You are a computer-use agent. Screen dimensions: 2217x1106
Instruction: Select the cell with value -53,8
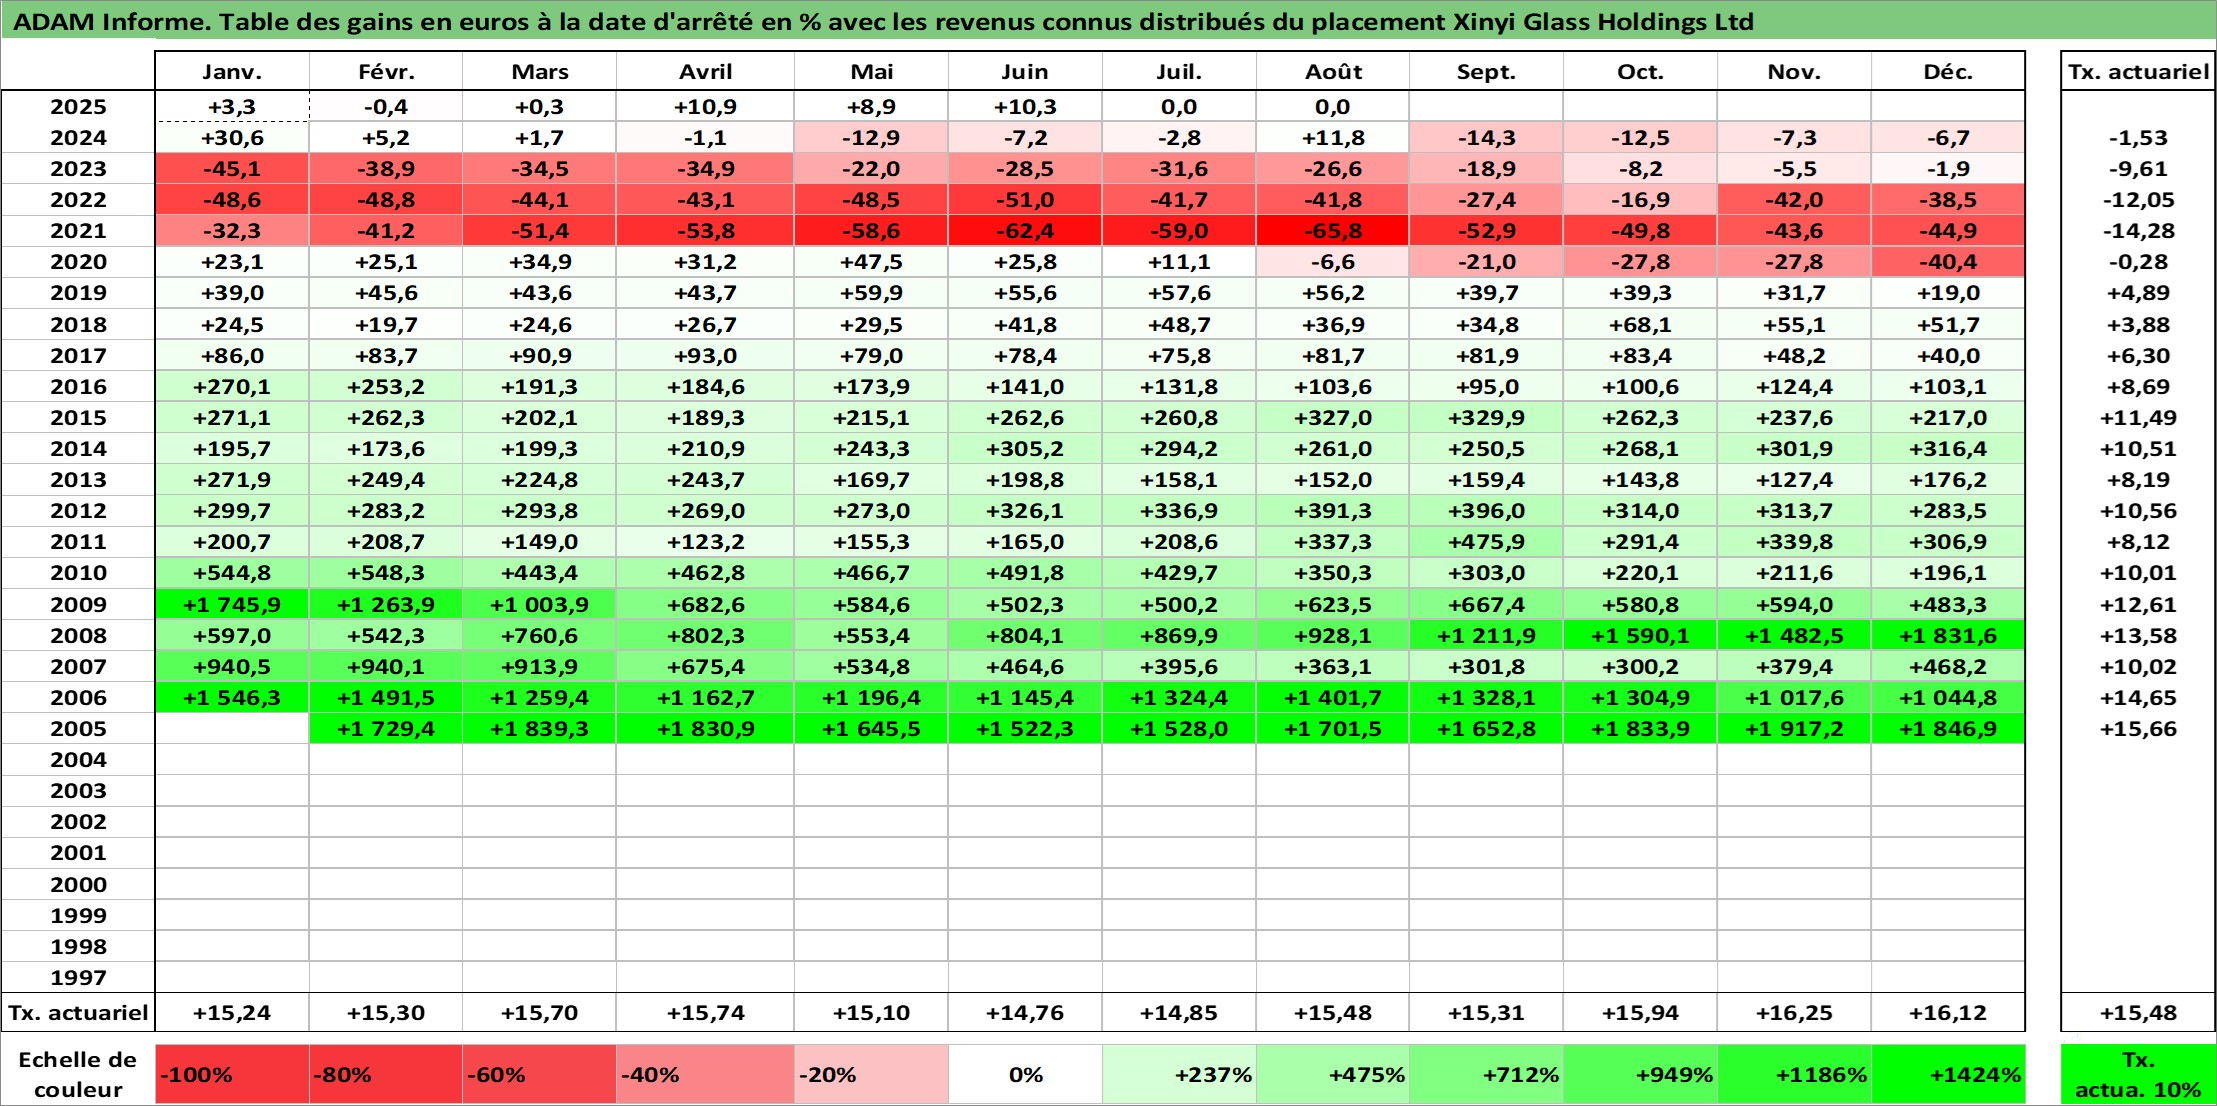pos(706,231)
